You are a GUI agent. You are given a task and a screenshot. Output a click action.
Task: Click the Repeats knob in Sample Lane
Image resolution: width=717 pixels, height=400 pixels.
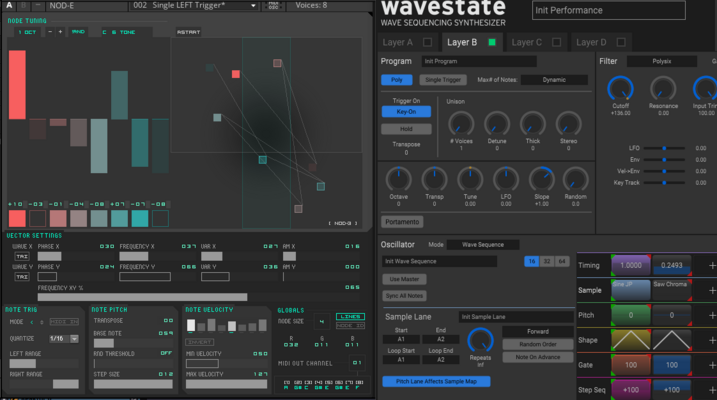[480, 341]
